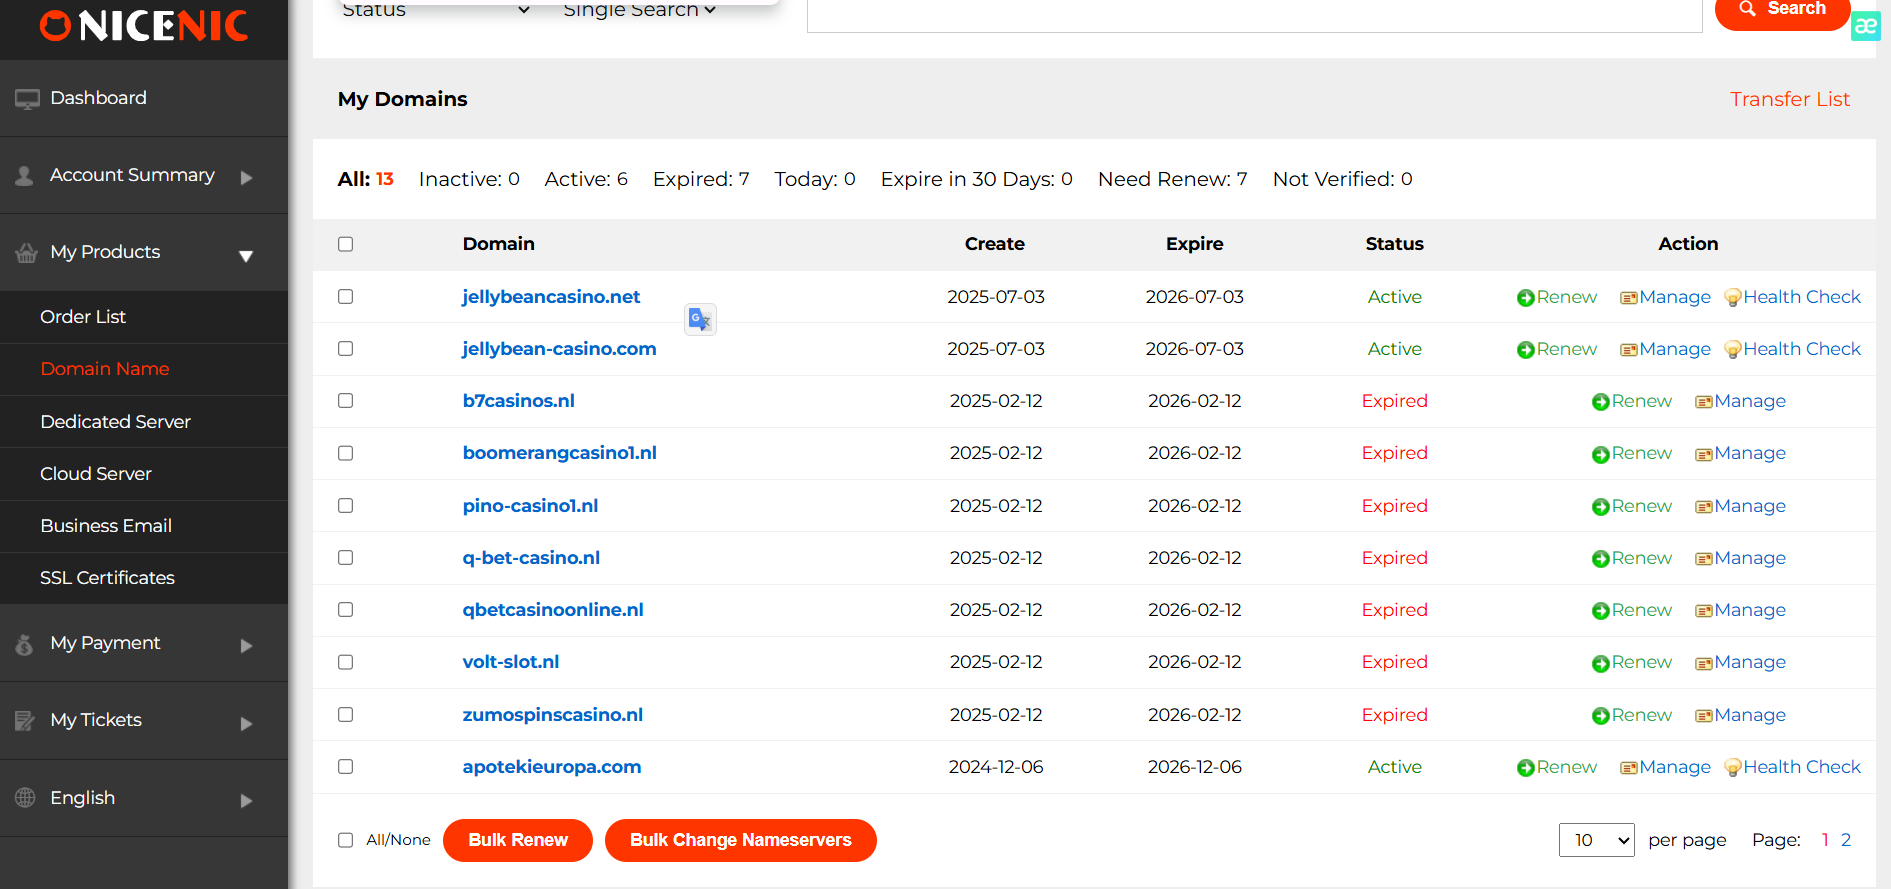
Task: Tick the pino-casino1.nl checkbox
Action: (x=346, y=505)
